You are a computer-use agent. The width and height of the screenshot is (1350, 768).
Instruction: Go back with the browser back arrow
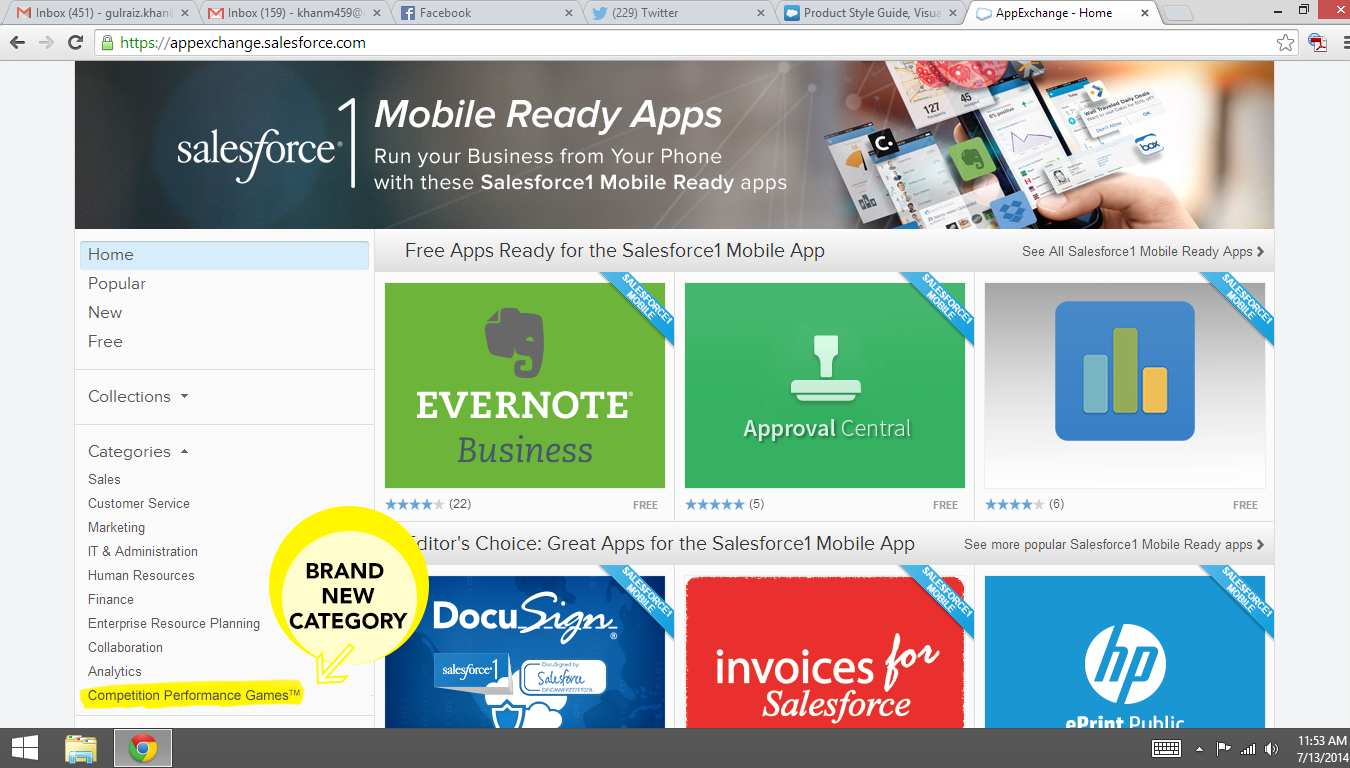point(17,43)
